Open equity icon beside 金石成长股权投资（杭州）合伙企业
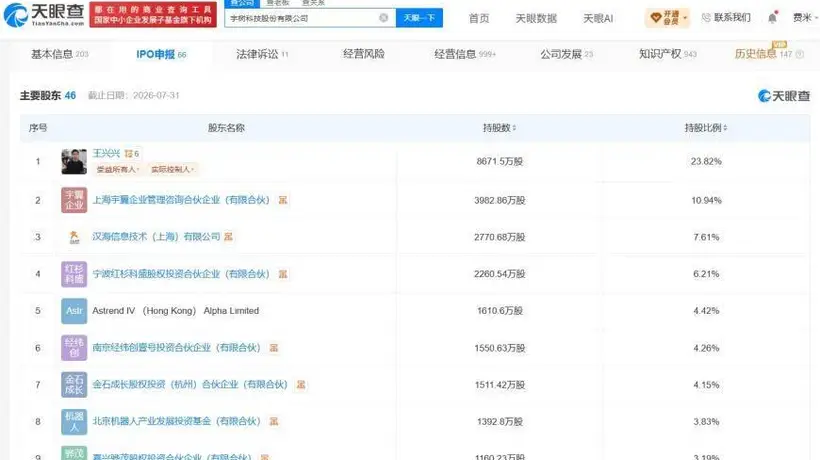This screenshot has width=820, height=460. coord(301,385)
